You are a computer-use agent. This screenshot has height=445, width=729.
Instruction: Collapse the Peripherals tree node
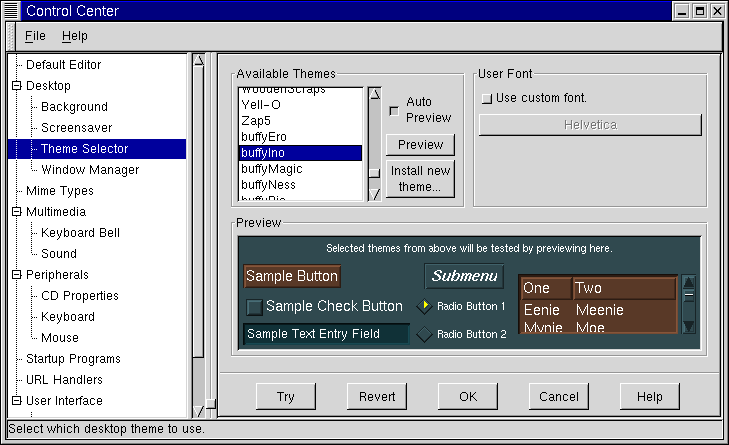point(16,275)
